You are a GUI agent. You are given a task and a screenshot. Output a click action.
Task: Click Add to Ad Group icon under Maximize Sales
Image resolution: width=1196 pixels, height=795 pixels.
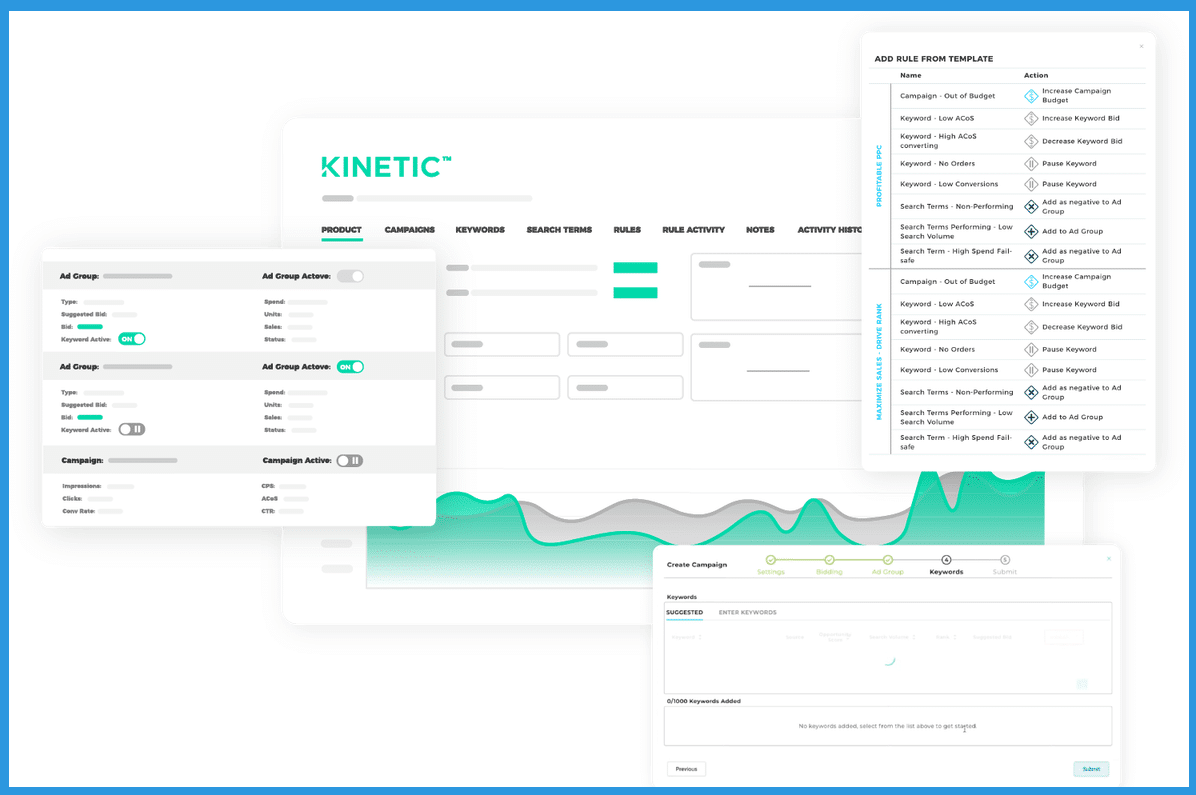(x=1030, y=417)
